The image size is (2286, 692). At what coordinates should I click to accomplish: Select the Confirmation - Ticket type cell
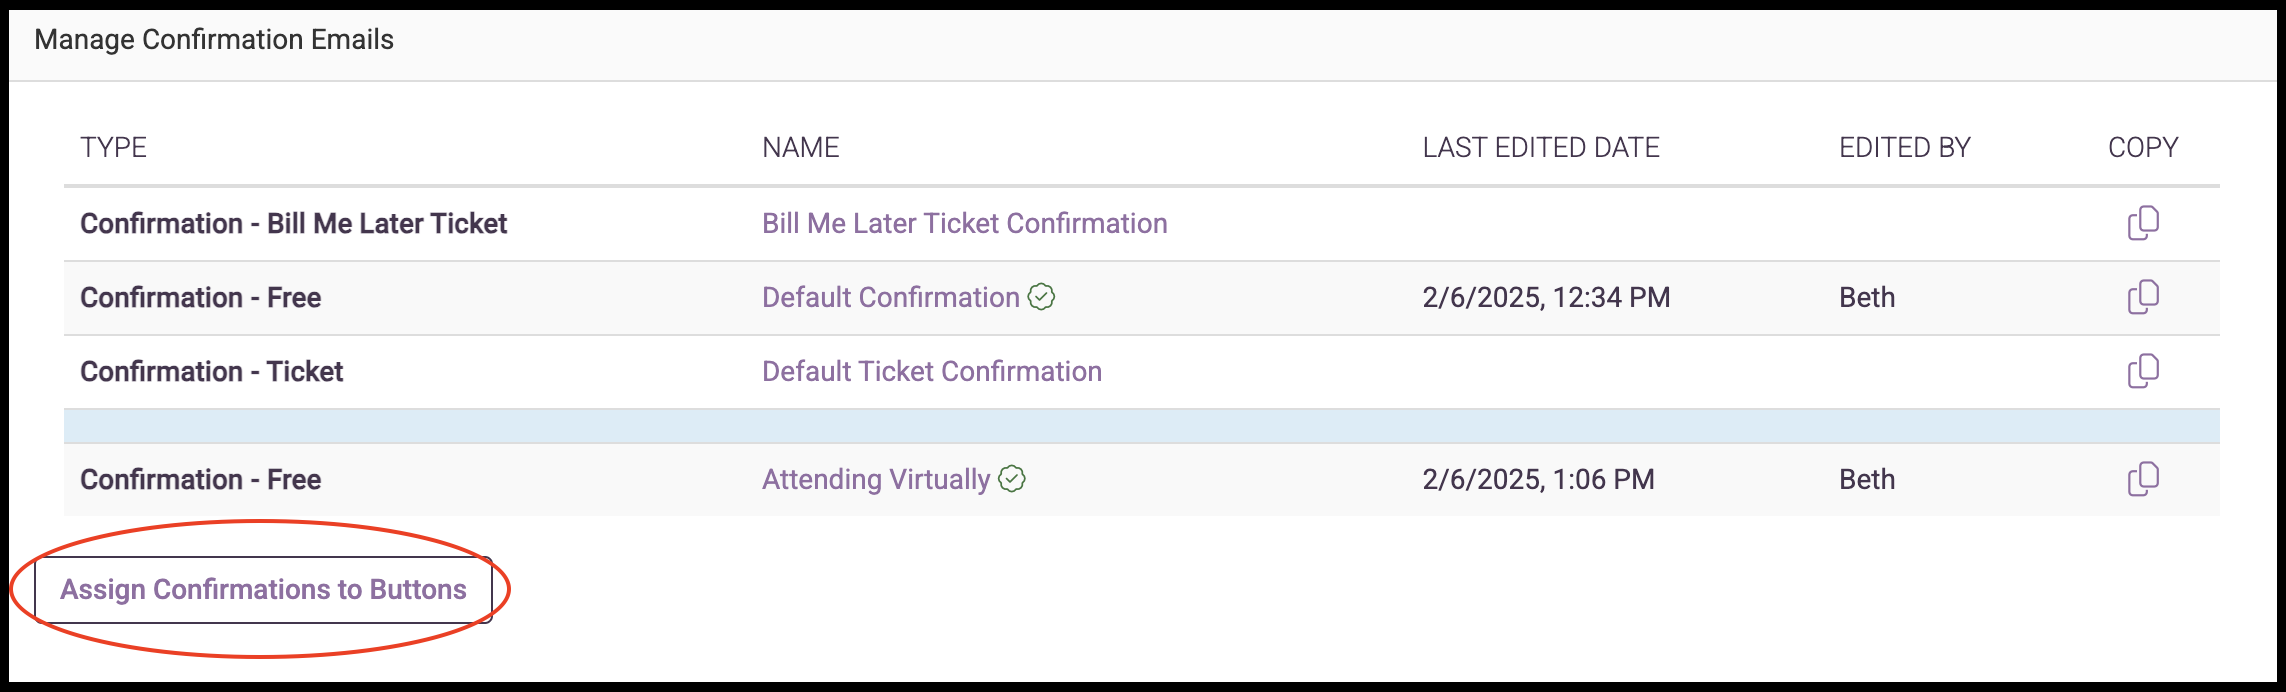[x=211, y=371]
